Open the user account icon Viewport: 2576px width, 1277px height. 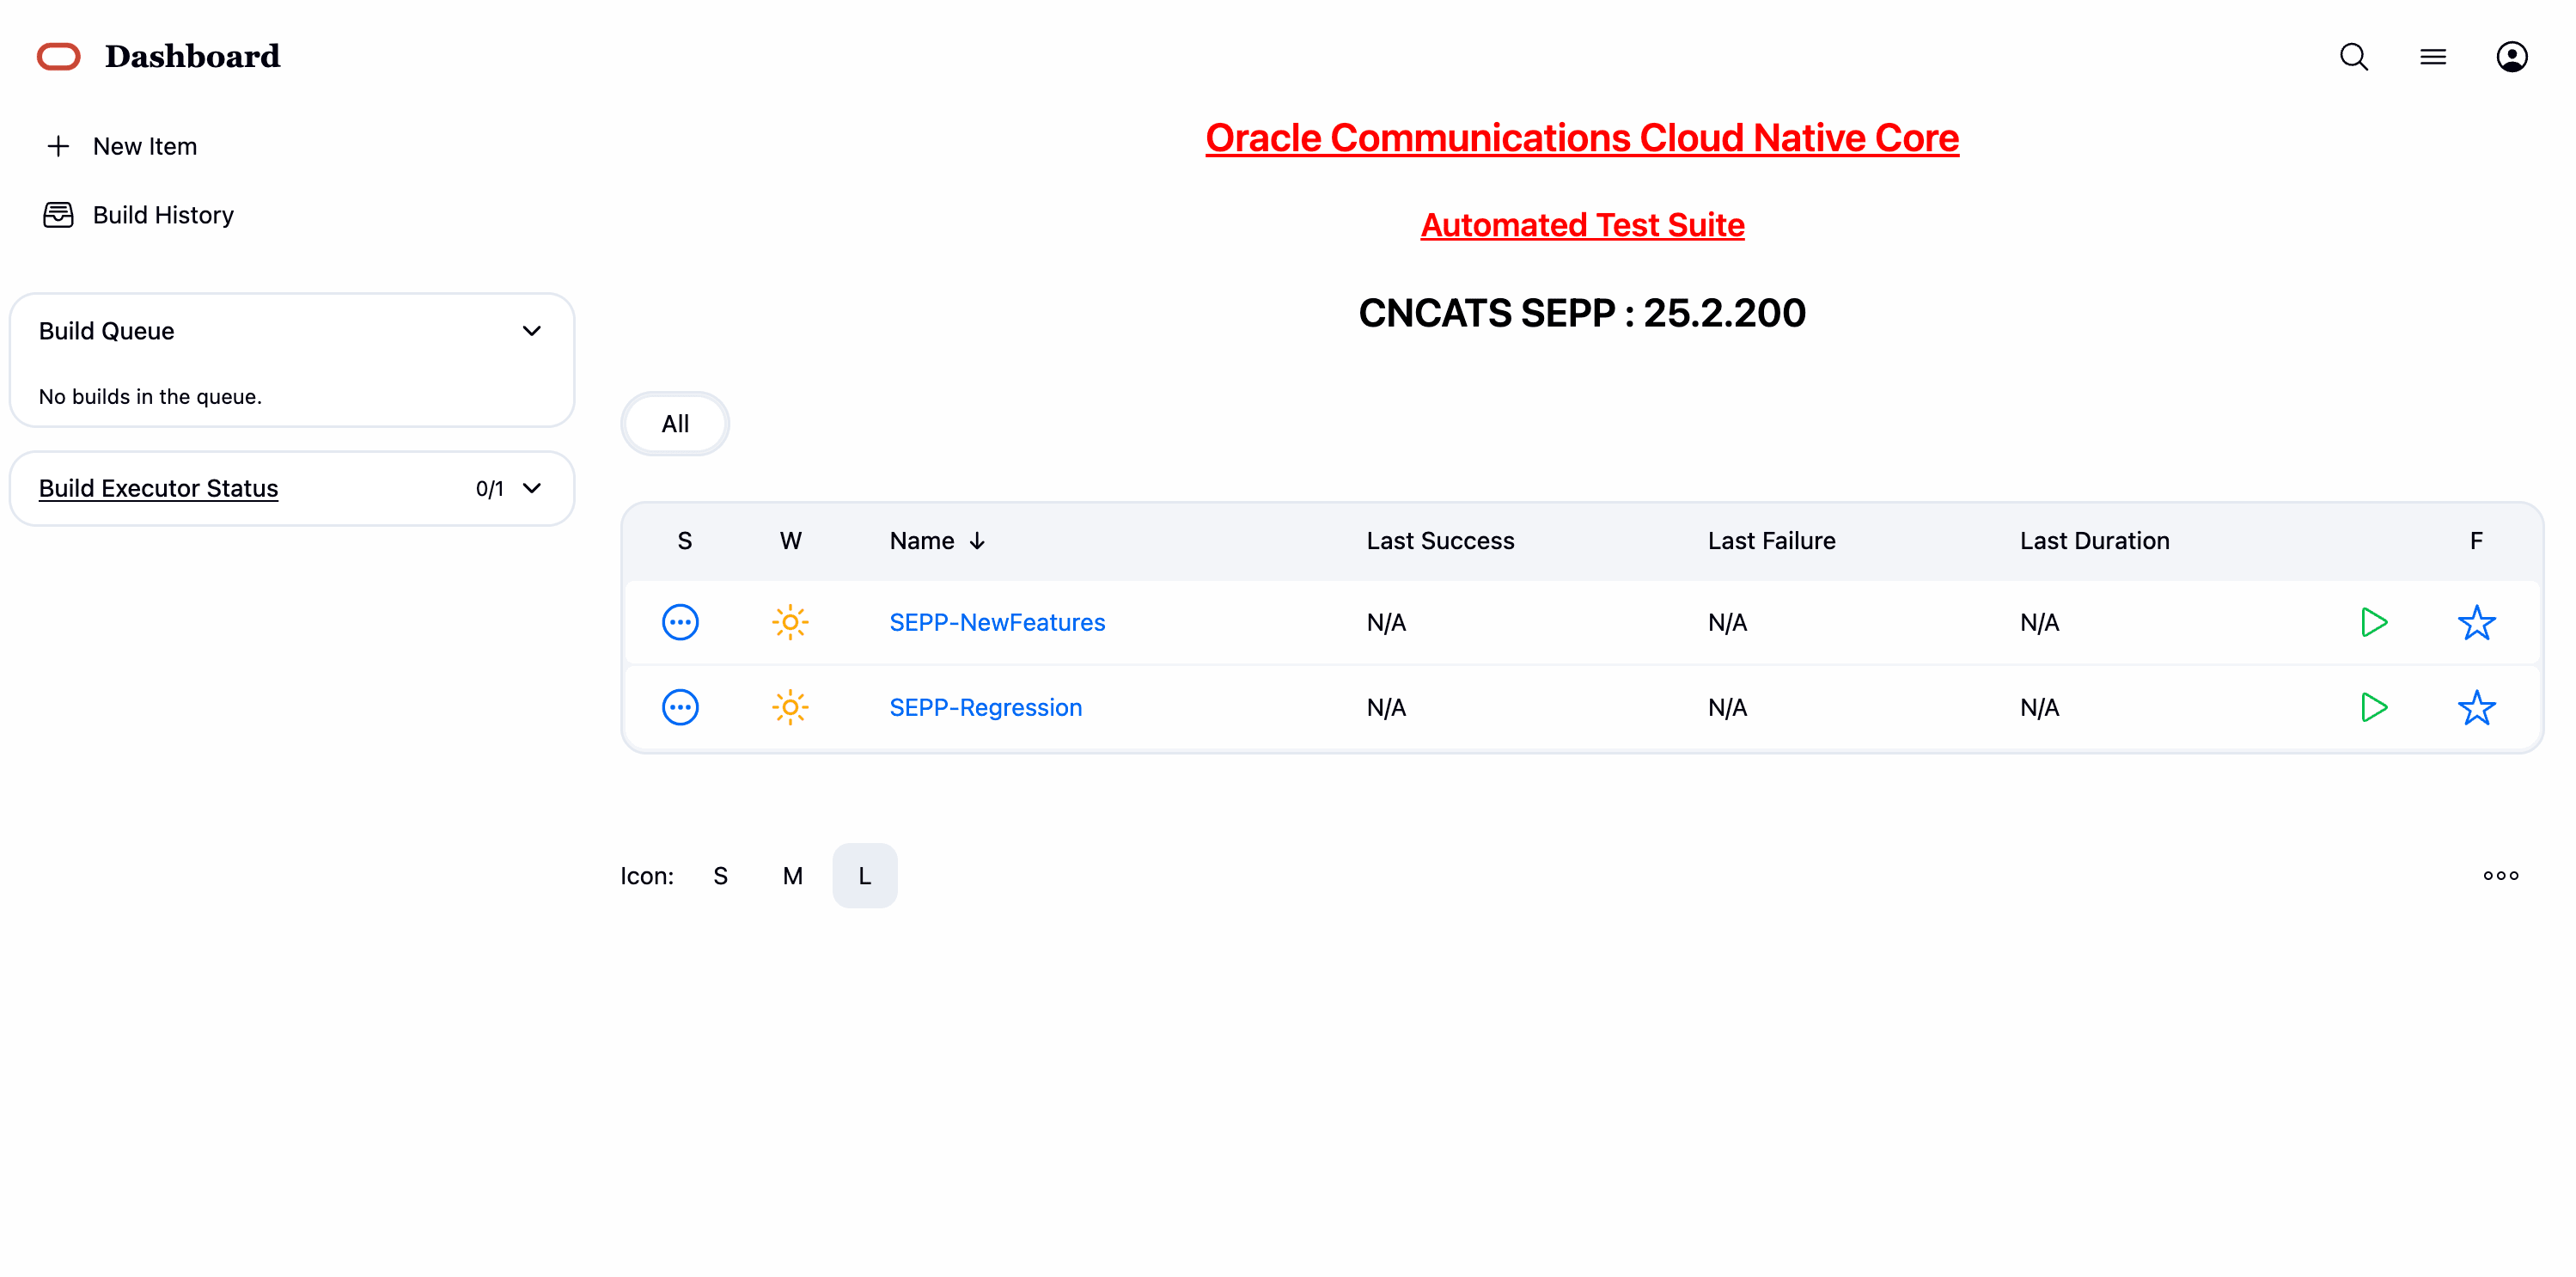pos(2511,57)
